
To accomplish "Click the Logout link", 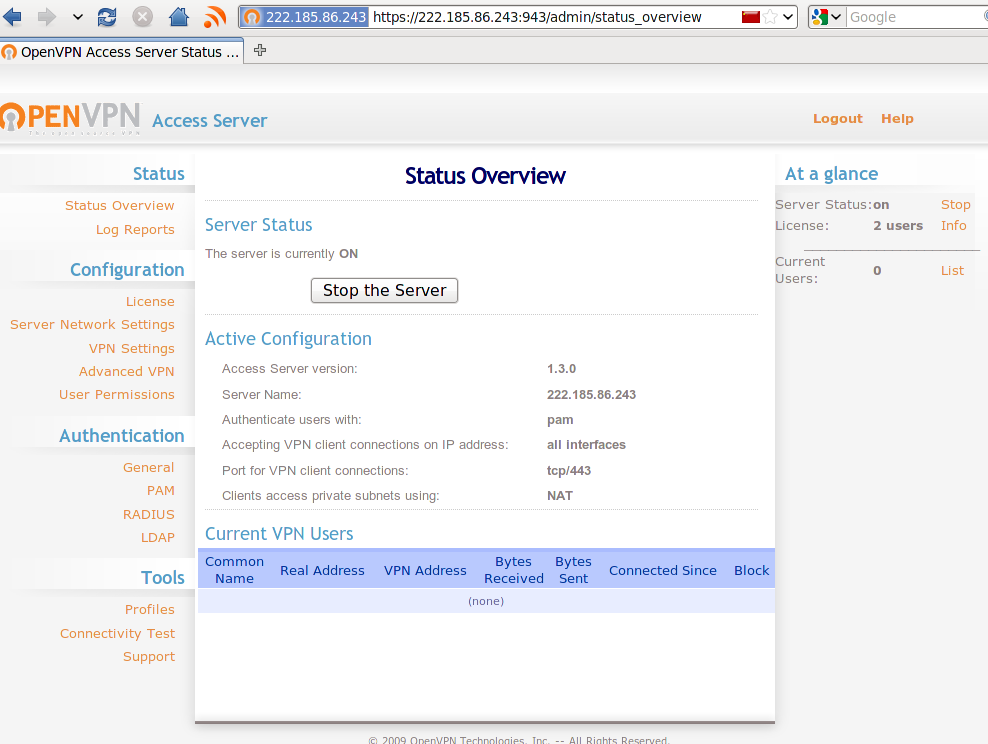I will tap(837, 118).
